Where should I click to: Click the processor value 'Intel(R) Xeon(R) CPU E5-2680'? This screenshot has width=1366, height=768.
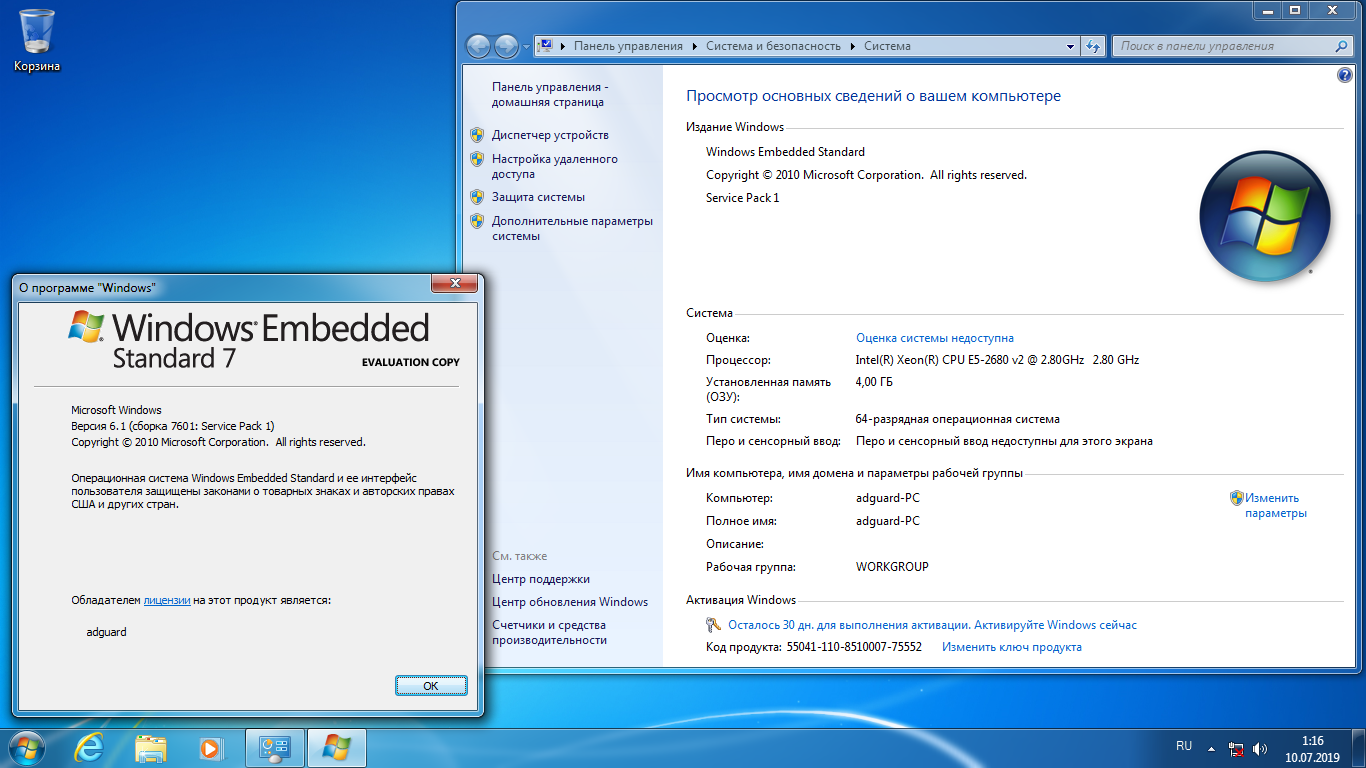[x=997, y=360]
